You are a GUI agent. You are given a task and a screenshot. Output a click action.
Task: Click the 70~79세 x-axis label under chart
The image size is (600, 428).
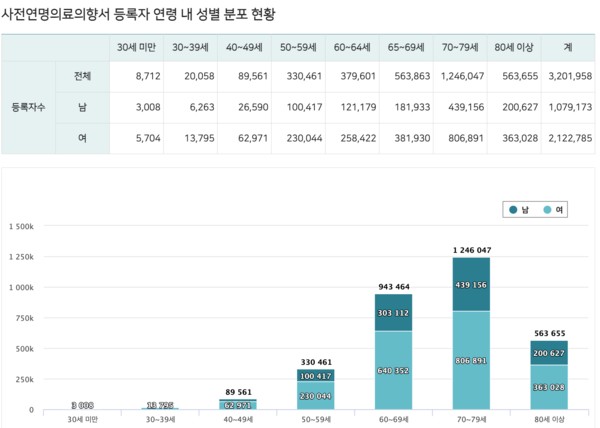point(471,420)
